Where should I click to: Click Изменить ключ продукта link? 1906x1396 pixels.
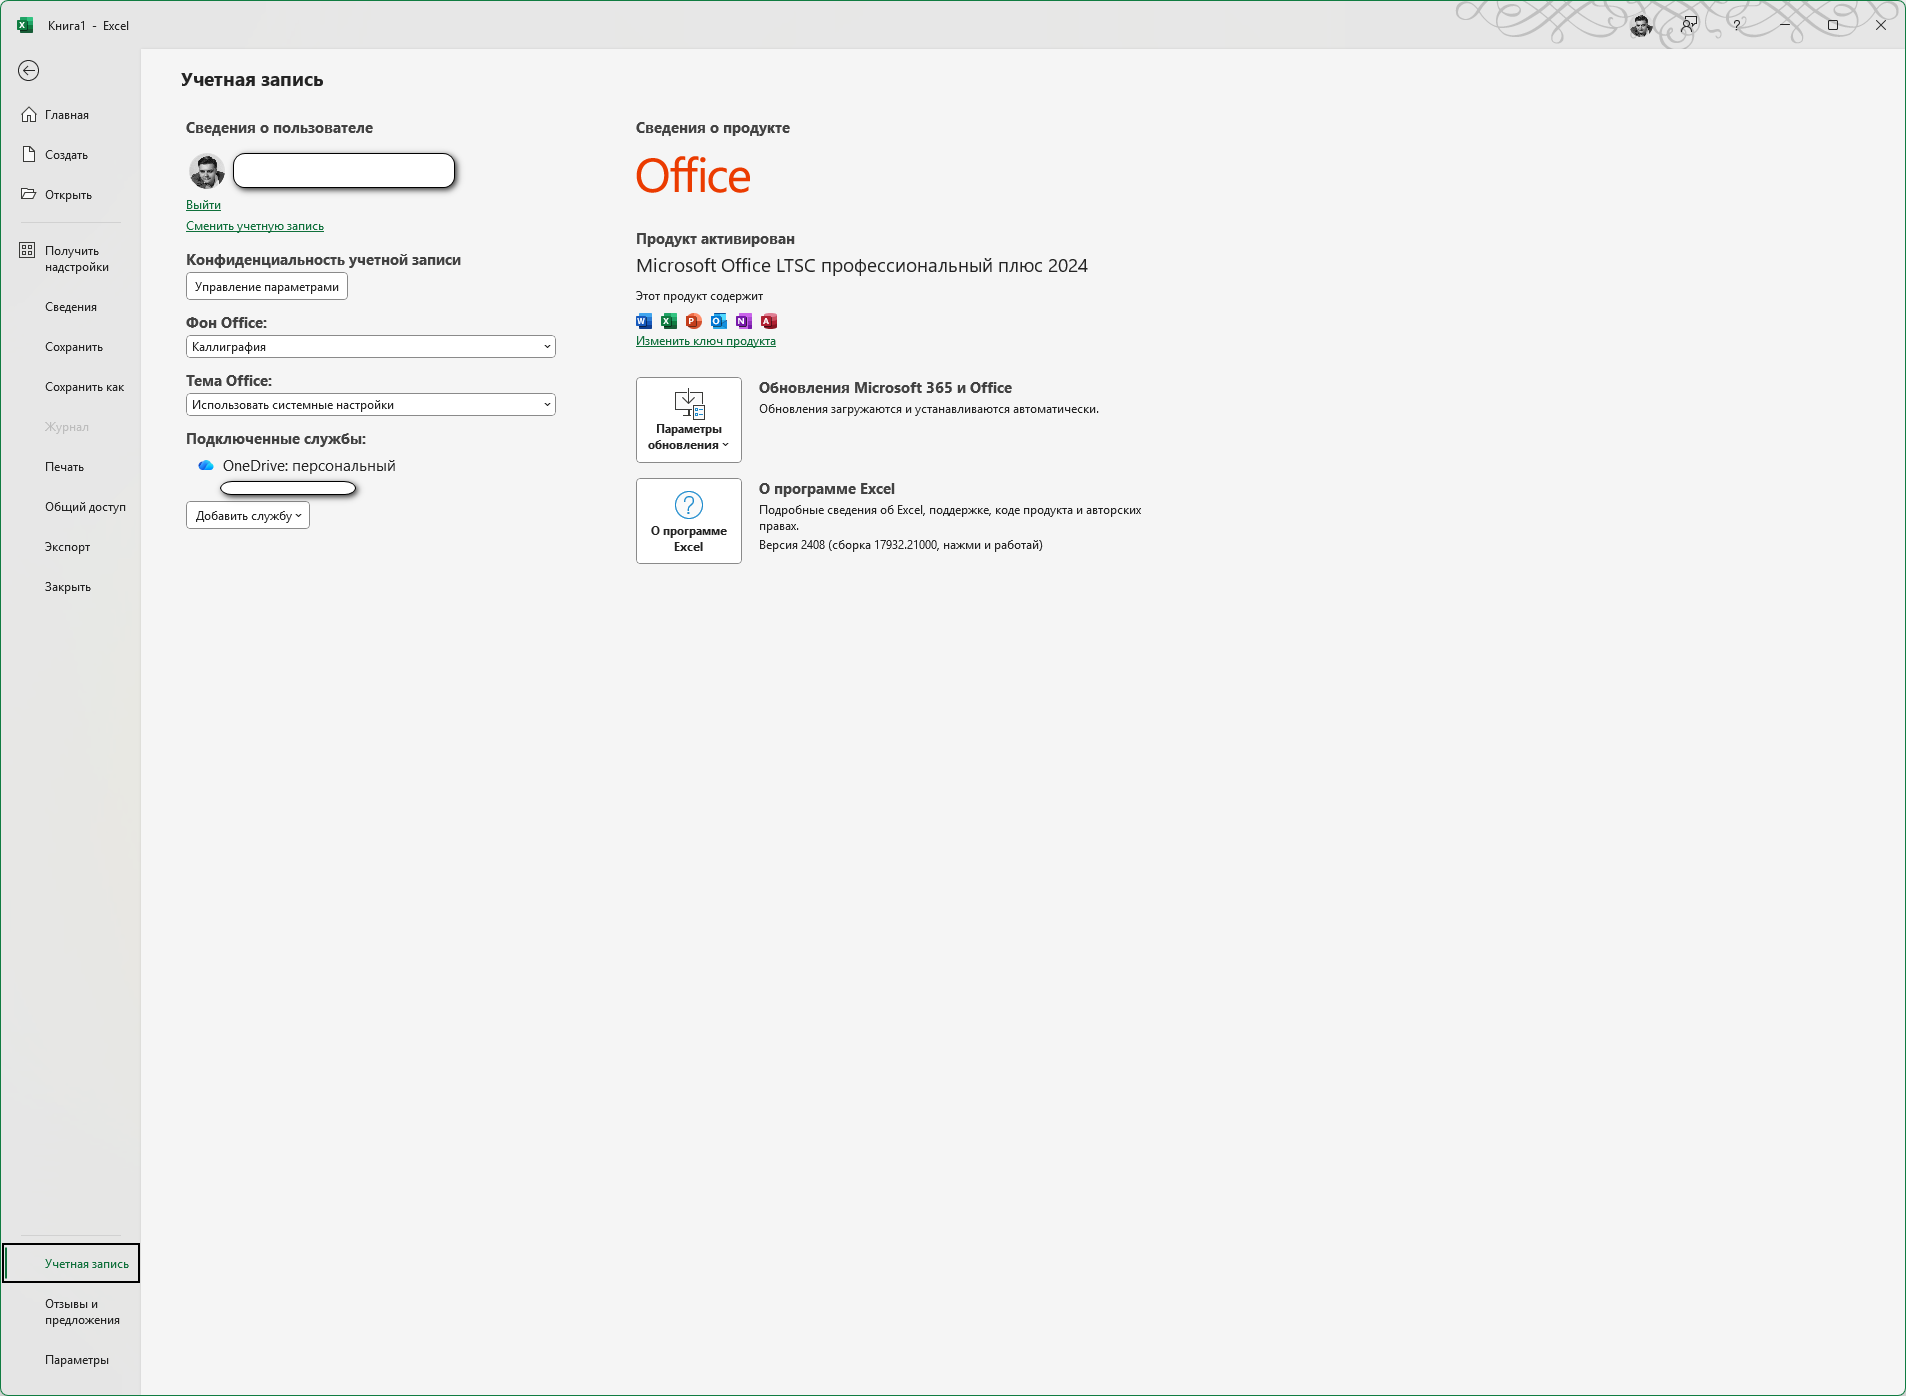[x=706, y=341]
